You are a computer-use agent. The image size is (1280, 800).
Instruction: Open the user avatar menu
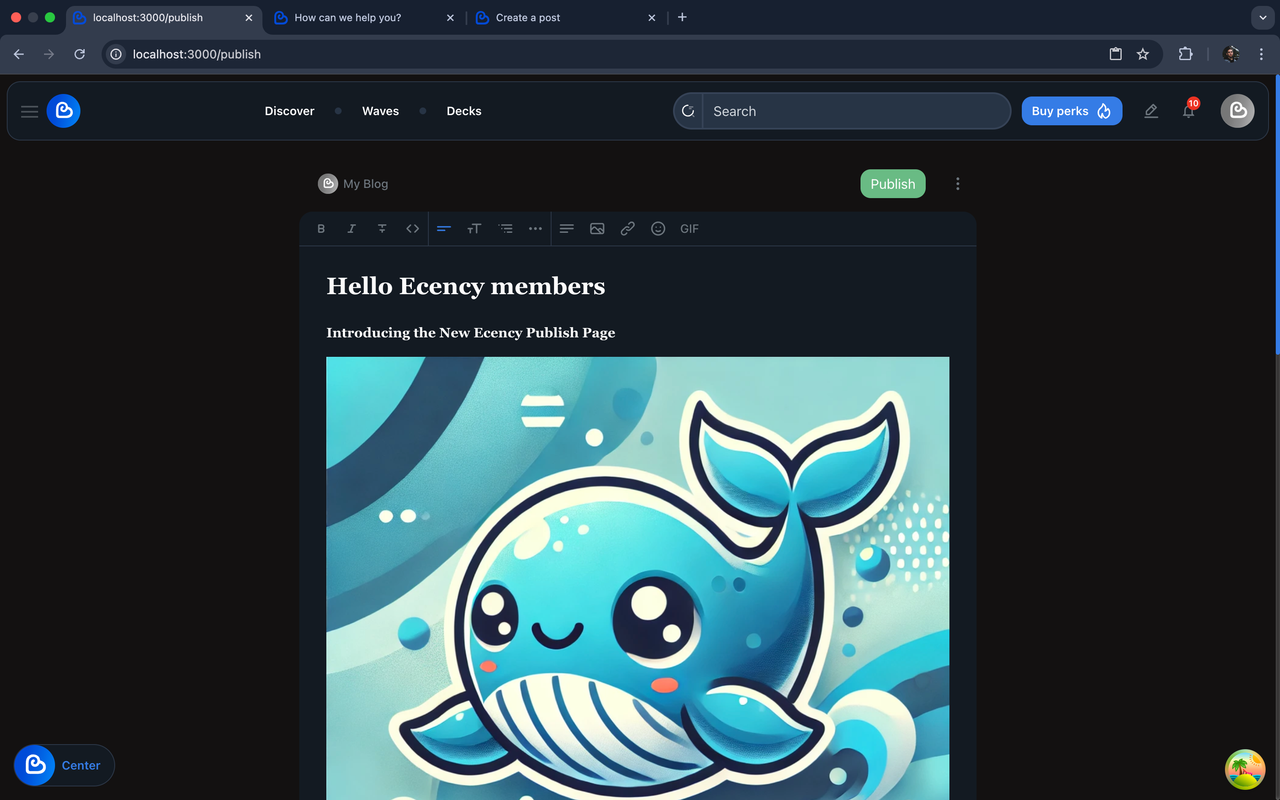(1238, 111)
